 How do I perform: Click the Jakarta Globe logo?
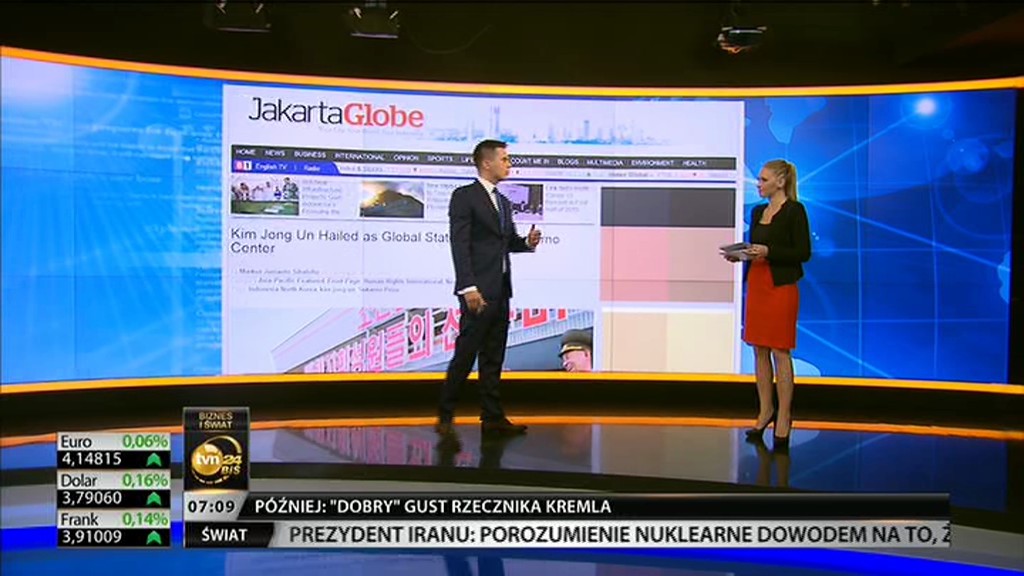(336, 114)
